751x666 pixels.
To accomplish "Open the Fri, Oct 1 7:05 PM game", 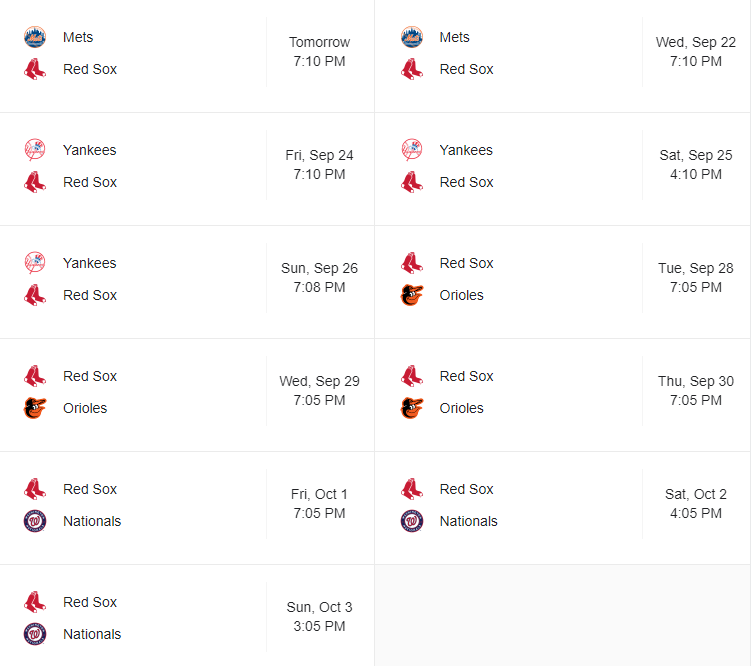I will pyautogui.click(x=319, y=504).
